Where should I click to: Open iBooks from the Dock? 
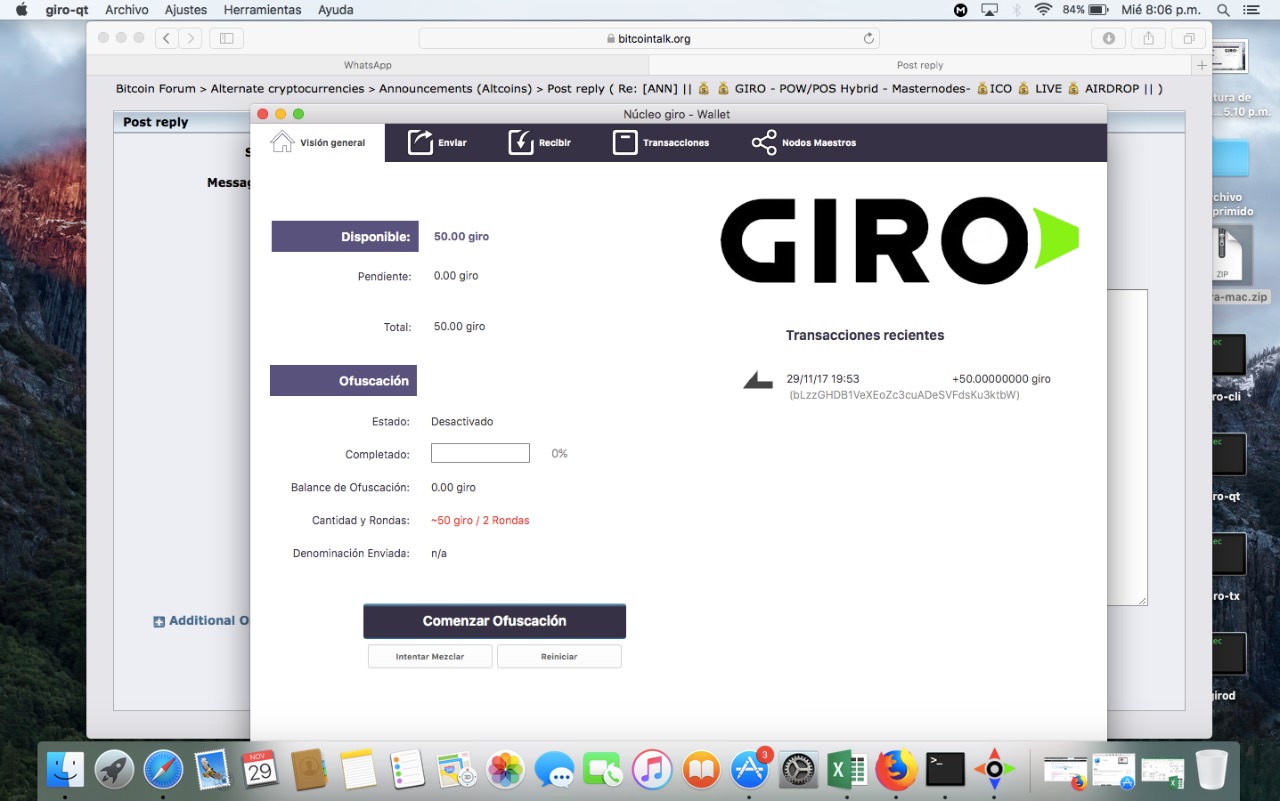[x=701, y=770]
